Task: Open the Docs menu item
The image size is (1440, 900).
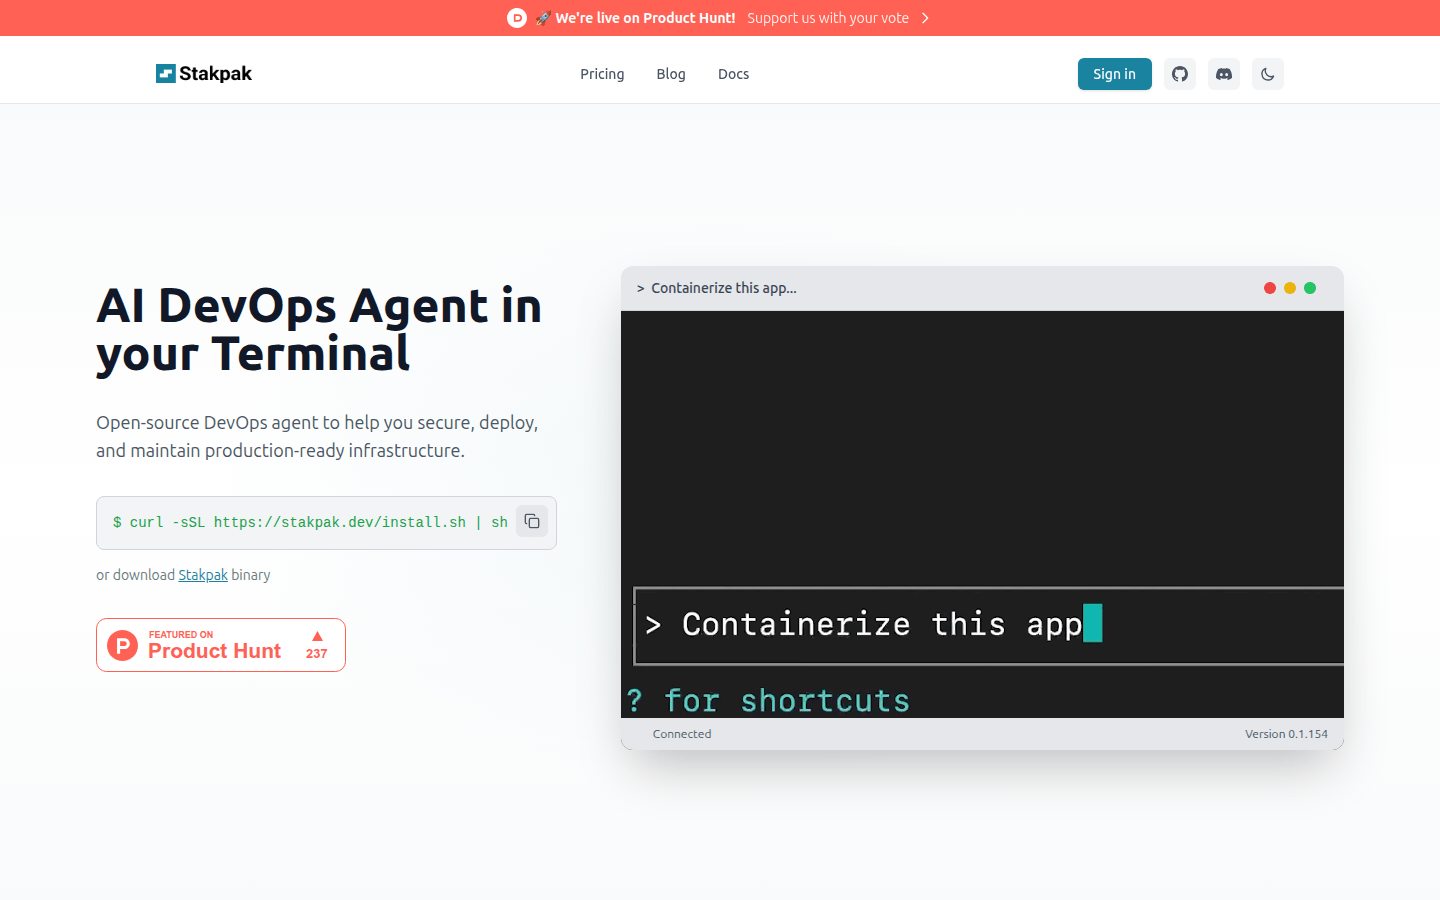Action: [733, 74]
